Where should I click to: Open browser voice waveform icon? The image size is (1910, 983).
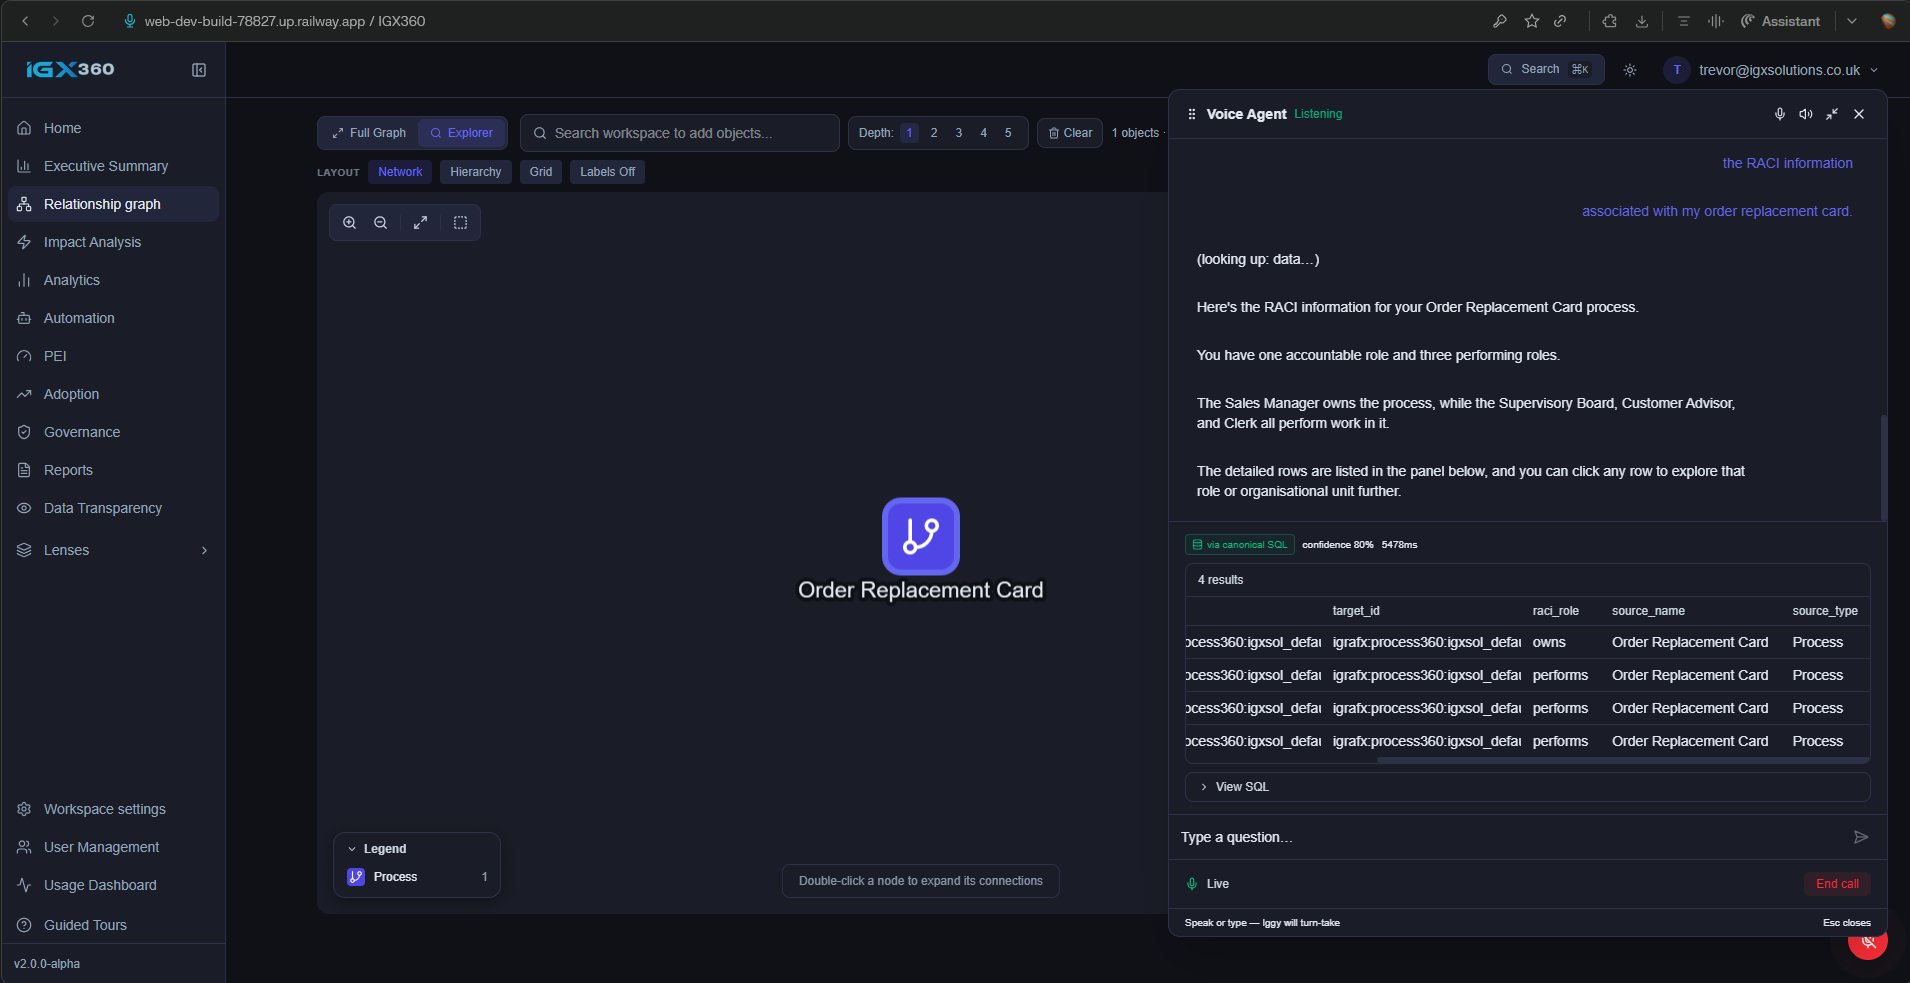(1716, 21)
